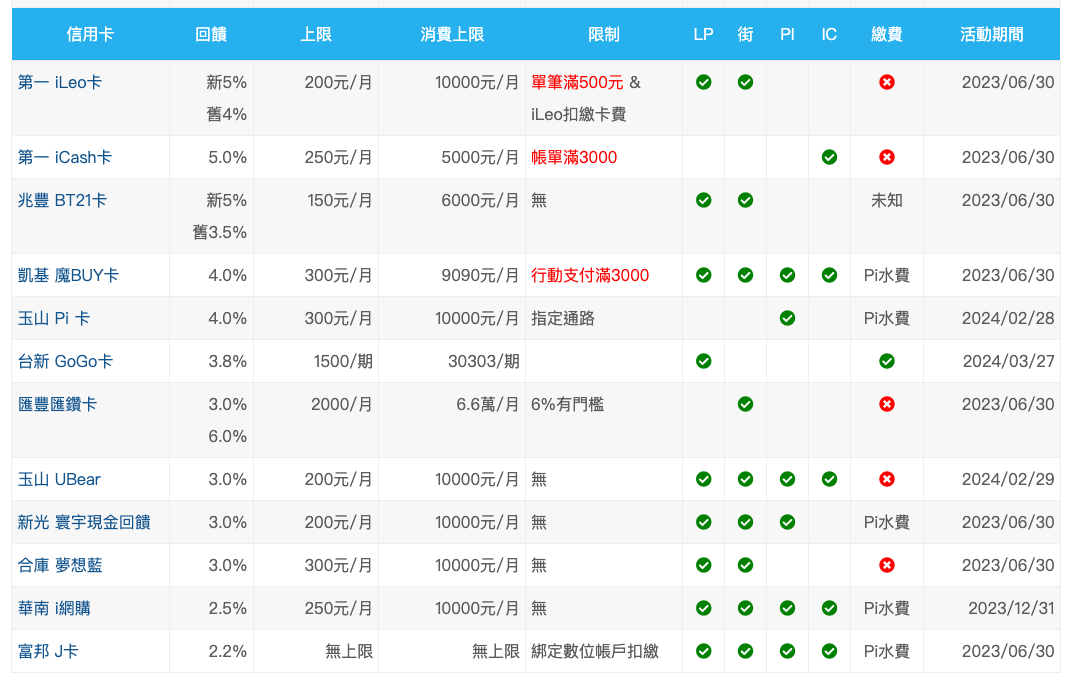Open the 匯豐匯鑽卡 card link
1073x680 pixels.
57,404
